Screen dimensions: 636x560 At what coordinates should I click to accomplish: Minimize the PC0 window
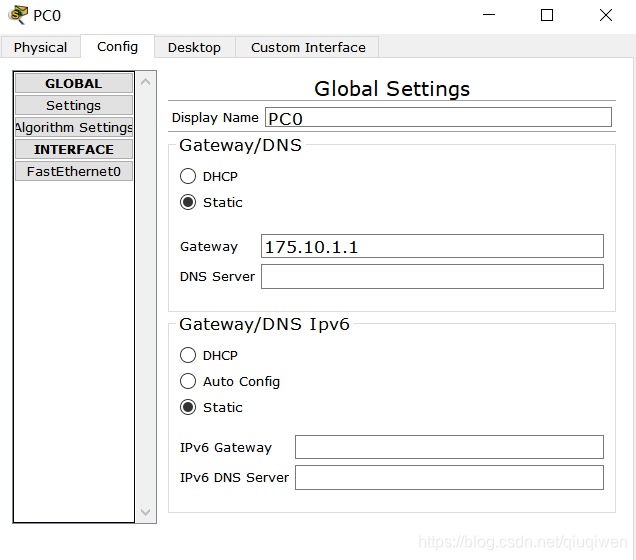pyautogui.click(x=489, y=15)
